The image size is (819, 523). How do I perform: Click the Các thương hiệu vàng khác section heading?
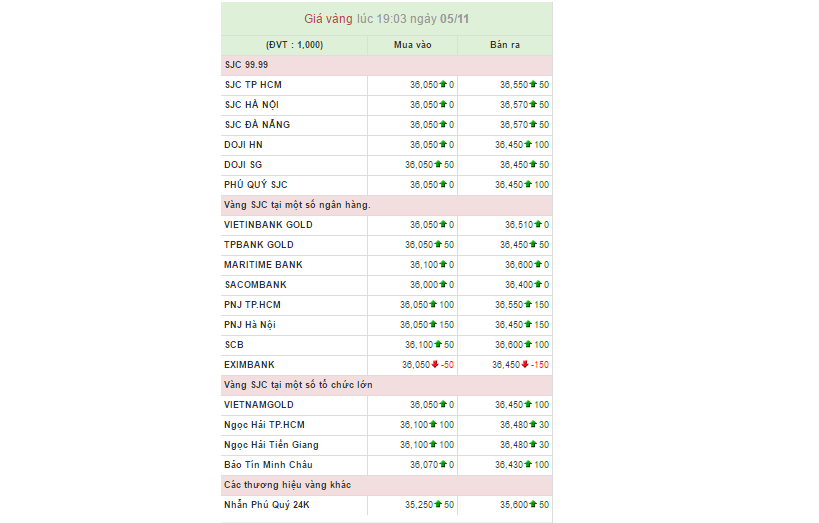point(287,485)
